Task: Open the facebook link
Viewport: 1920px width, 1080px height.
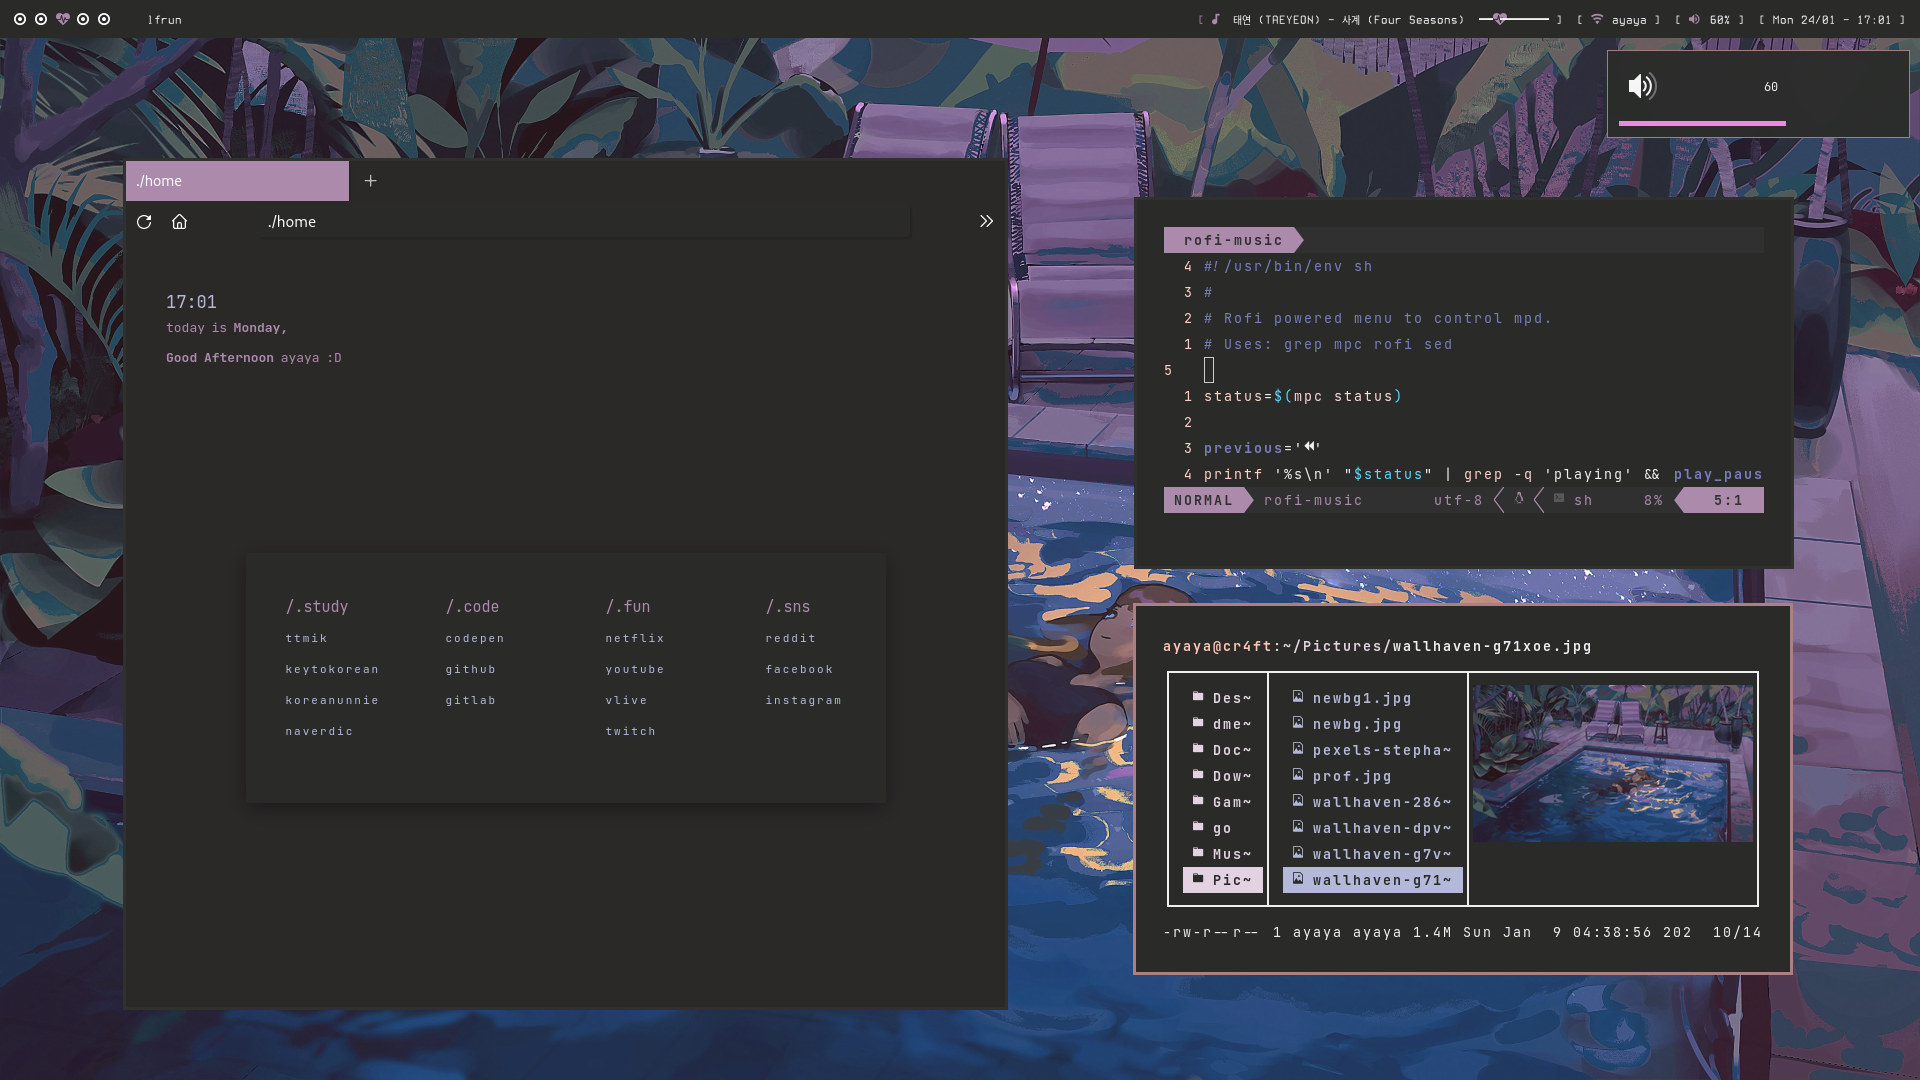Action: click(799, 669)
